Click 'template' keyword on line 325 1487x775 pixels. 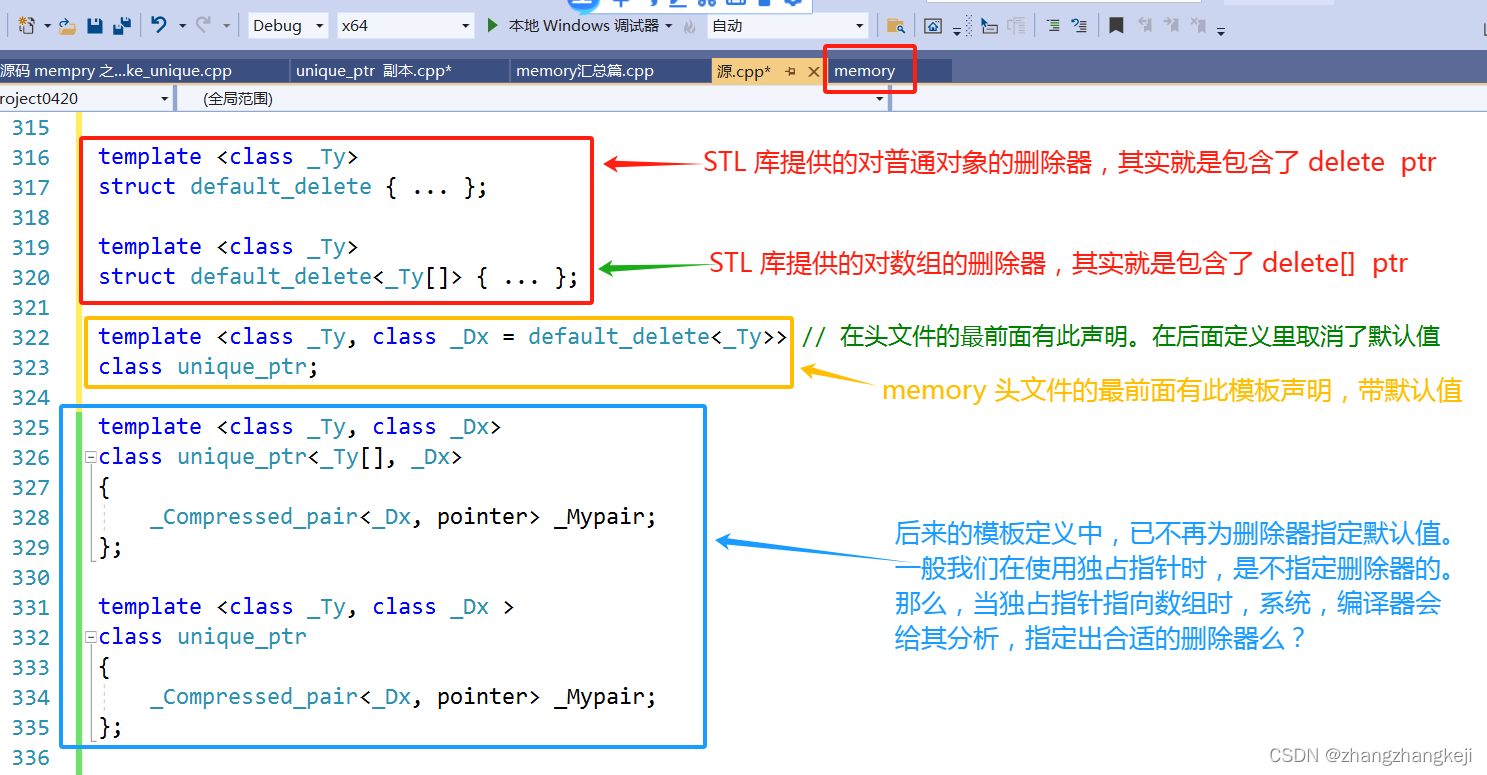point(150,427)
